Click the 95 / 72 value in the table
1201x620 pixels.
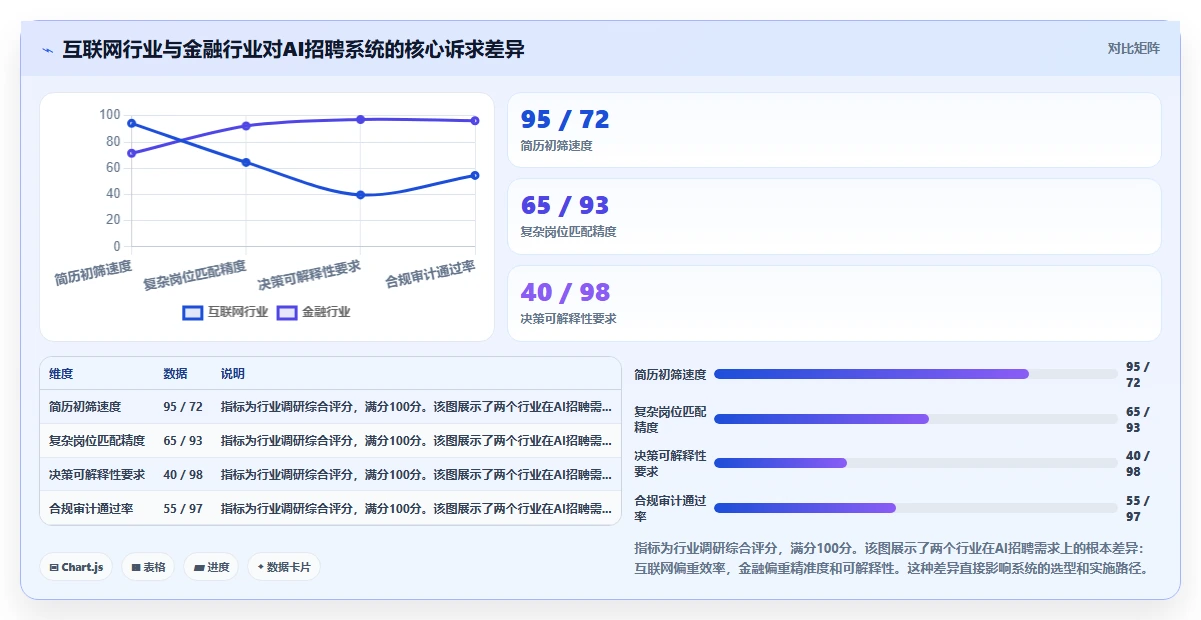click(x=183, y=407)
